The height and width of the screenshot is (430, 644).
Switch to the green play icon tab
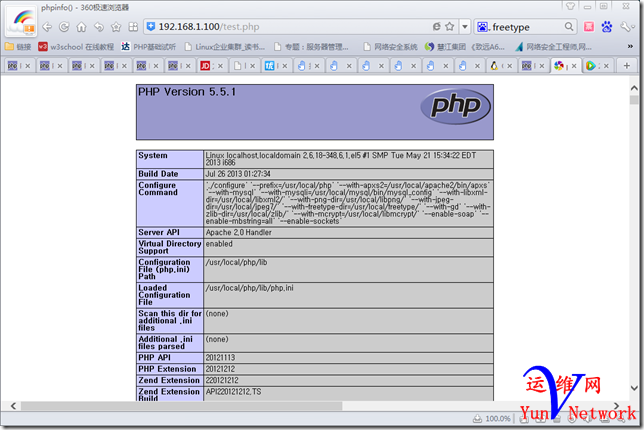pos(591,66)
